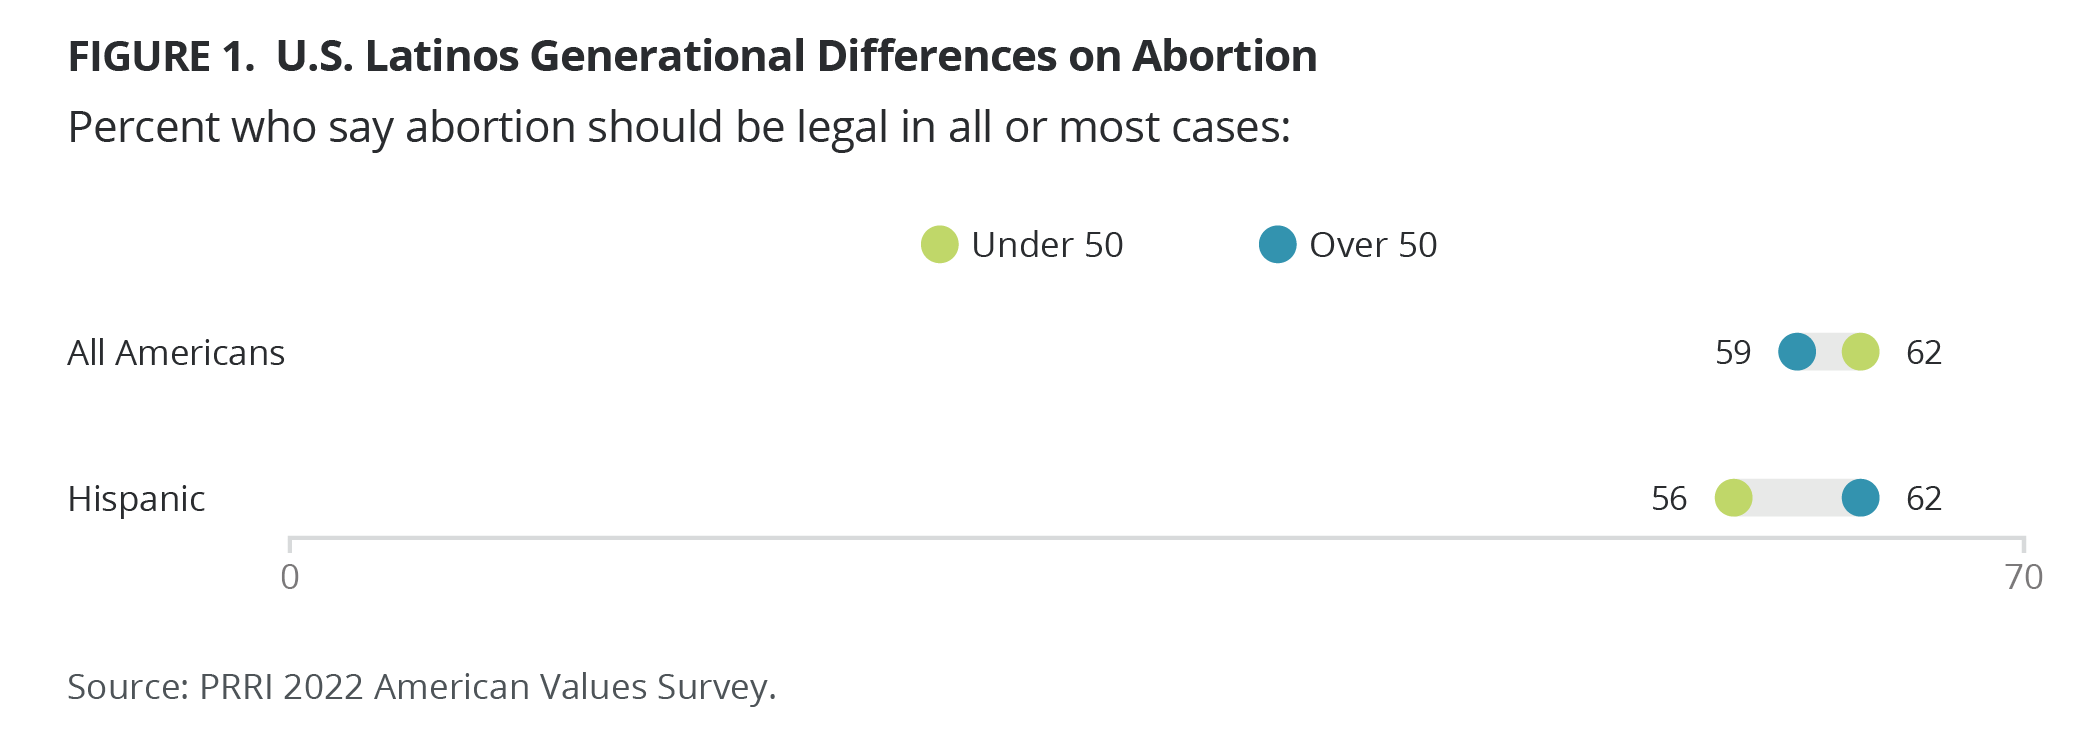2092x737 pixels.
Task: Click value 56 in Hispanic row
Action: (x=1669, y=499)
